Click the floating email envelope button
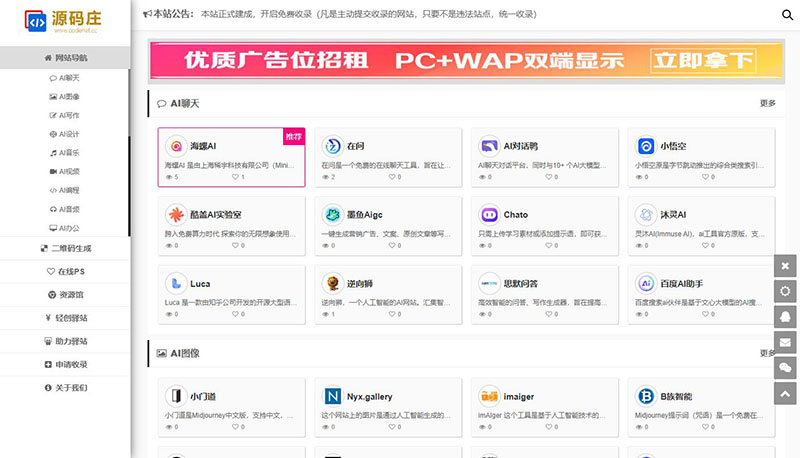The width and height of the screenshot is (800, 458). coord(785,342)
